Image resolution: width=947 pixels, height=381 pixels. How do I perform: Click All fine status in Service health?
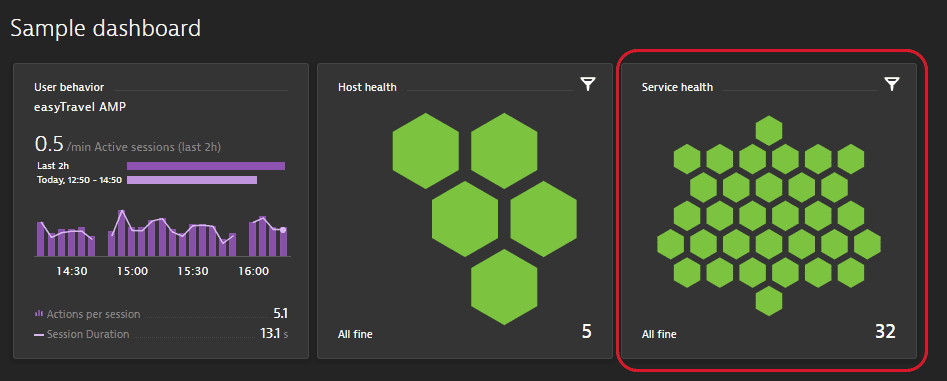(659, 334)
